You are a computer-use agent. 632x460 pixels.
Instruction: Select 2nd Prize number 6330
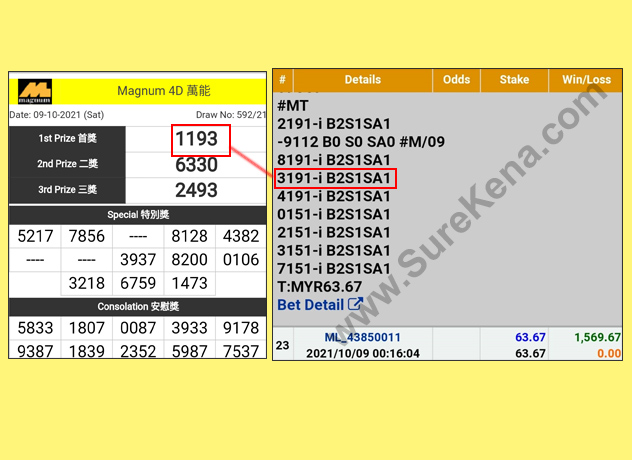pos(196,164)
